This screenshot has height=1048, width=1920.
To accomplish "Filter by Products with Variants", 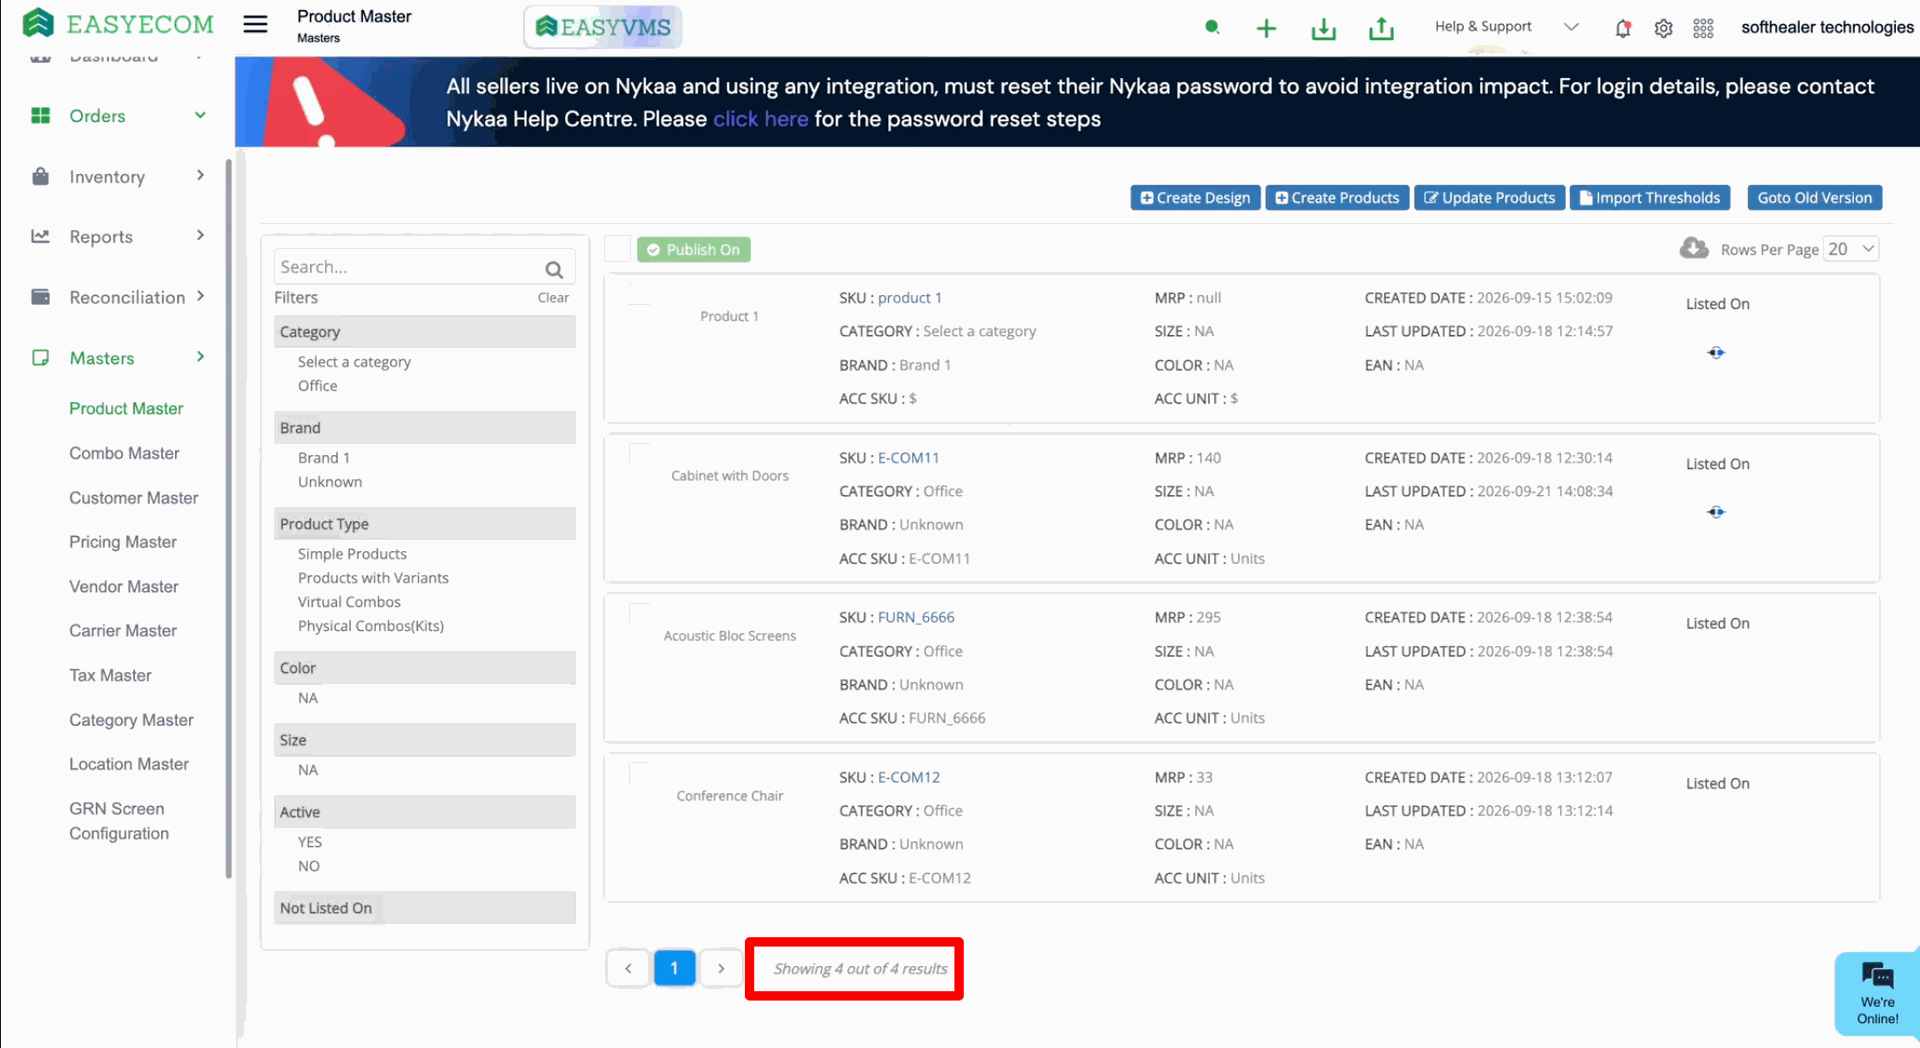I will 373,578.
